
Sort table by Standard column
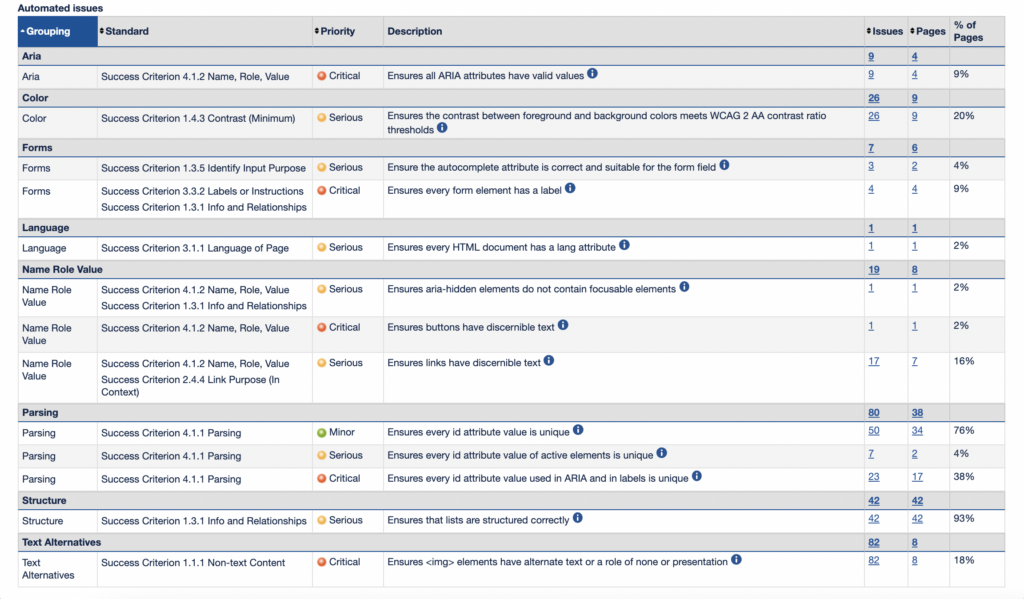127,31
